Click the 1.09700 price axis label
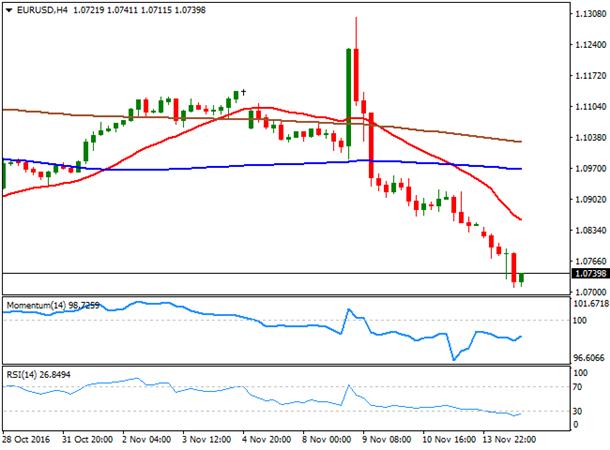This screenshot has width=610, height=450. (x=591, y=168)
